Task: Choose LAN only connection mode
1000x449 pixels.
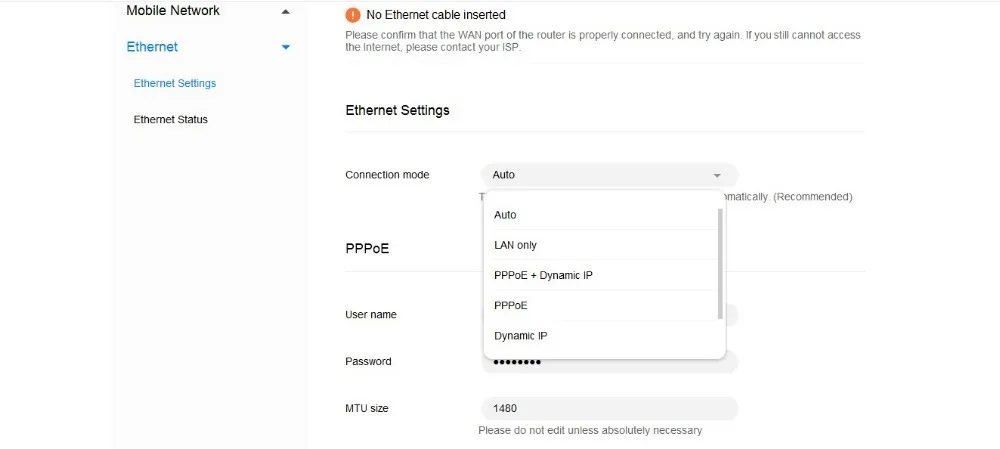Action: pos(515,245)
